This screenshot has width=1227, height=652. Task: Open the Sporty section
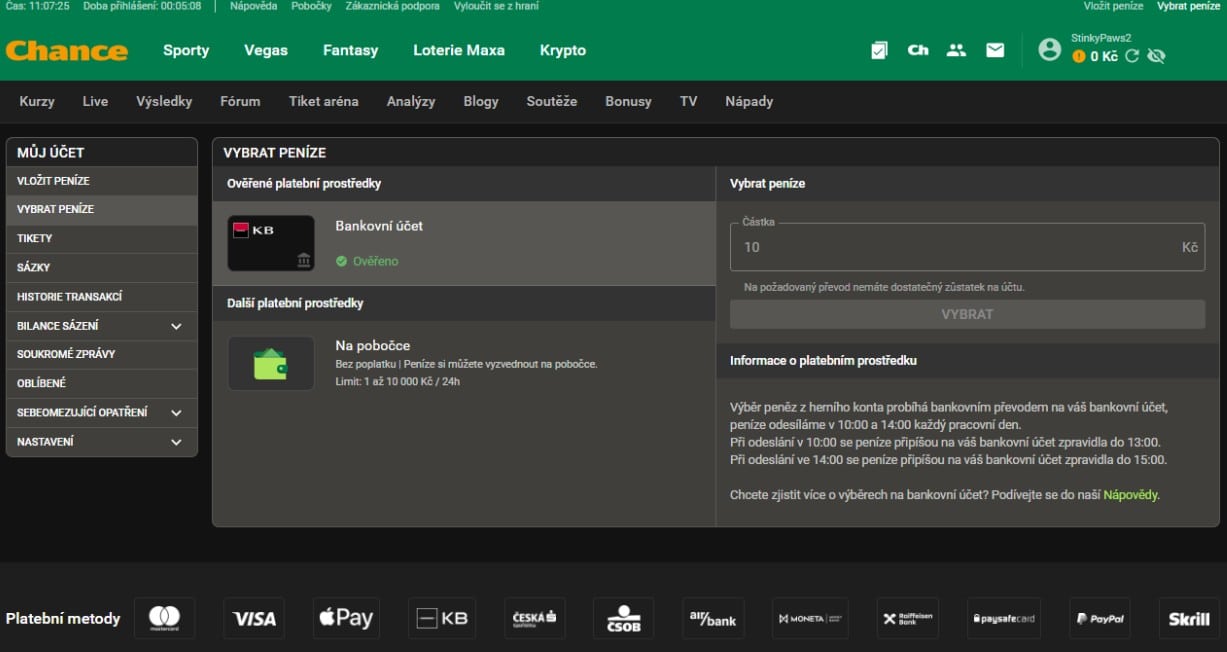coord(186,50)
